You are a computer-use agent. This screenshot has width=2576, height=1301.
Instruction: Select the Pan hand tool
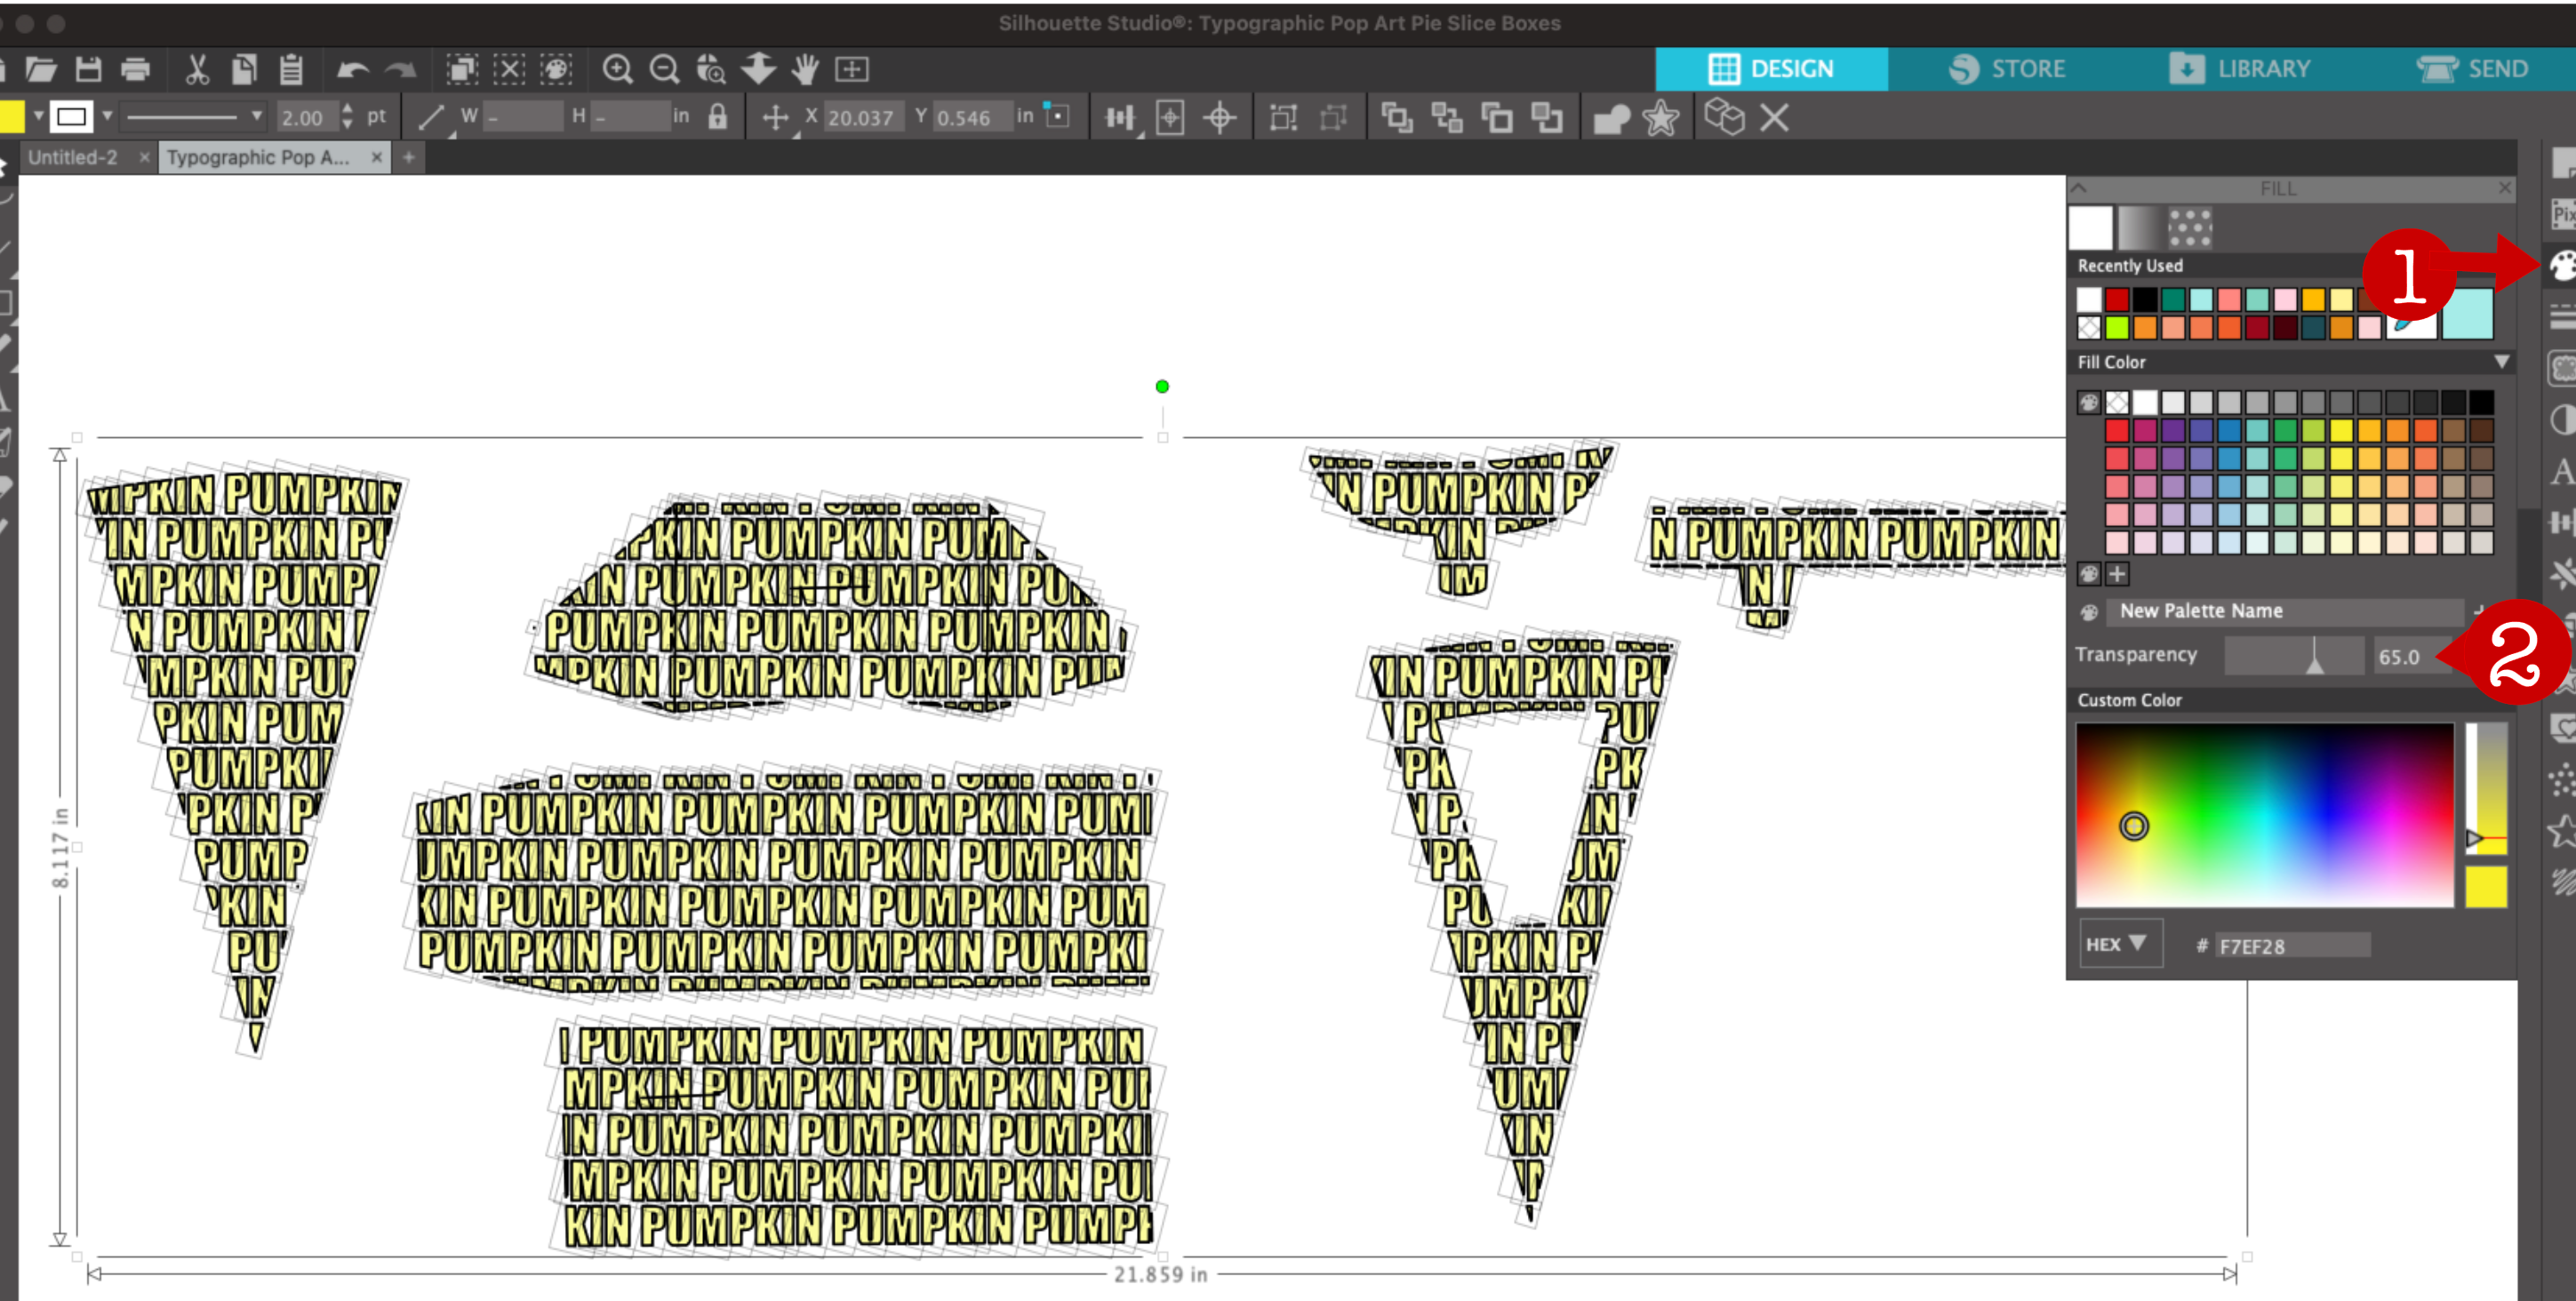pyautogui.click(x=806, y=70)
